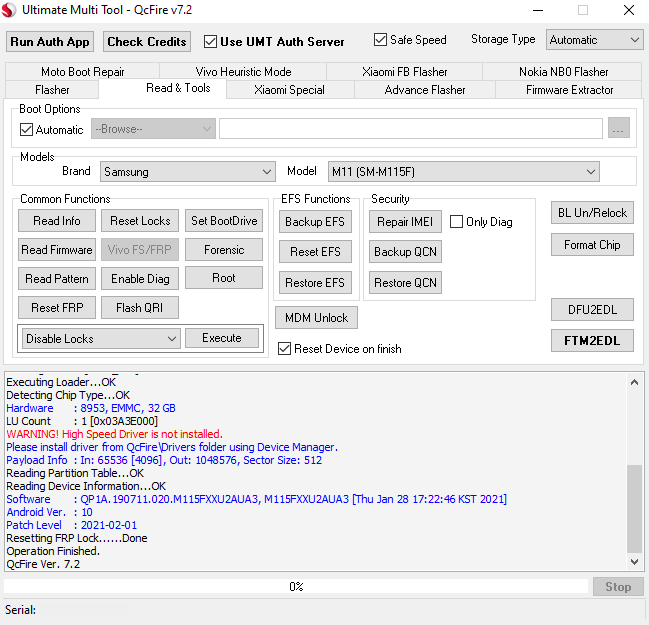Minimize the QcFire window
649x625 pixels.
[538, 10]
